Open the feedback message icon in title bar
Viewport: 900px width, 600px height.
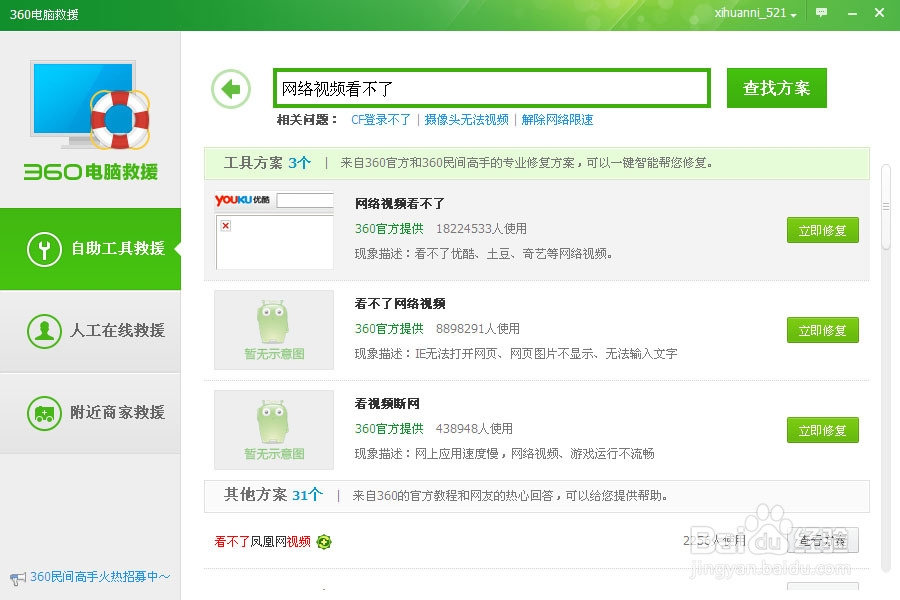pyautogui.click(x=821, y=11)
